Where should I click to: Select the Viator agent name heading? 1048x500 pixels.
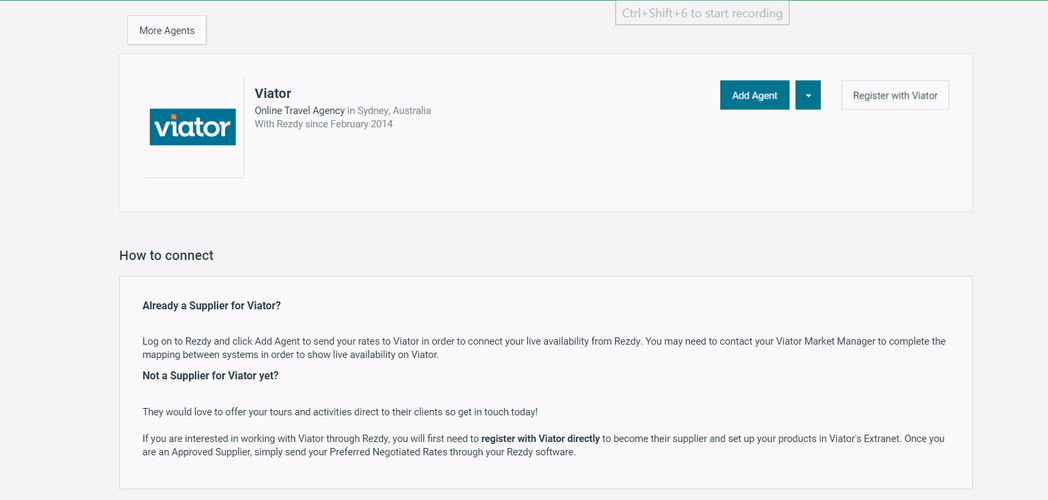tap(273, 94)
